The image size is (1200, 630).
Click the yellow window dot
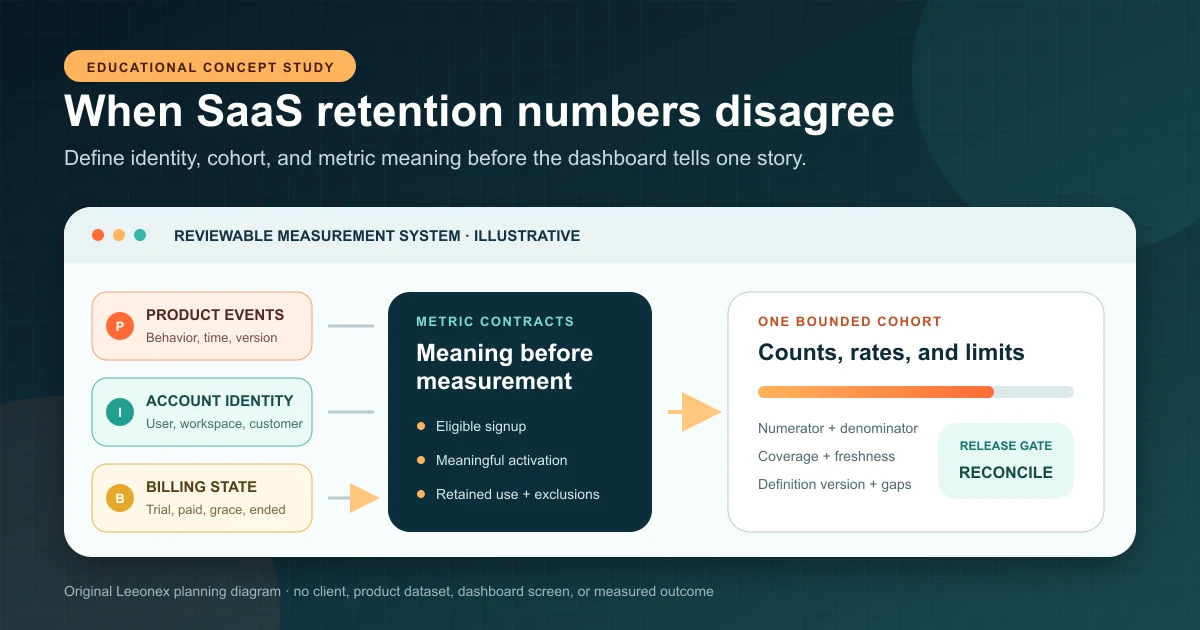[119, 235]
